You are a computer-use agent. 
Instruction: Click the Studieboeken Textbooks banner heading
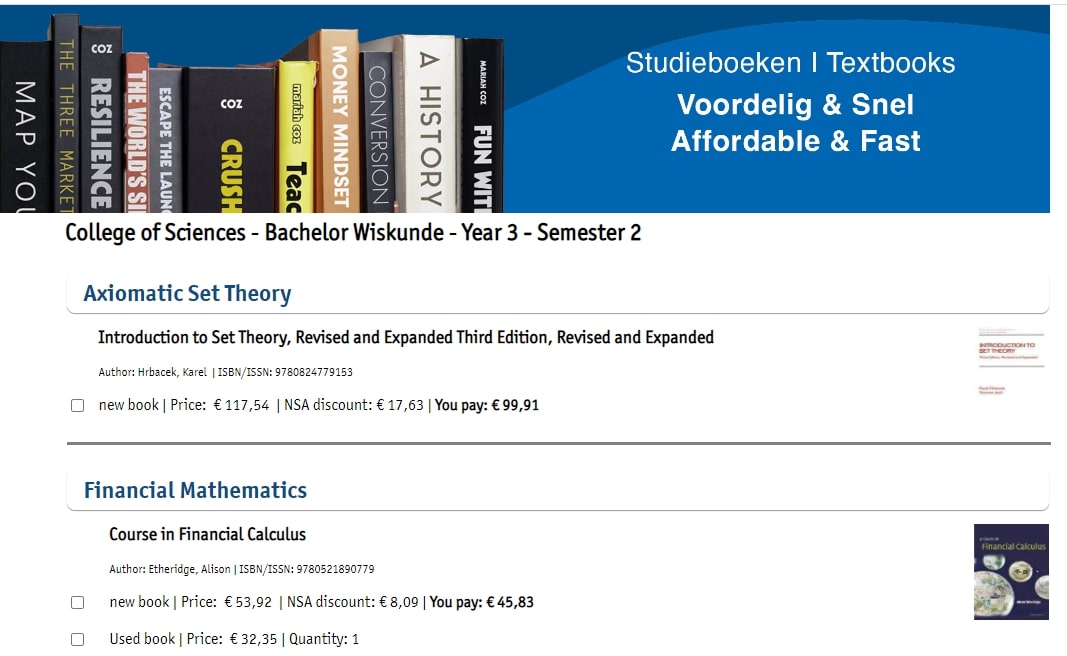point(790,63)
